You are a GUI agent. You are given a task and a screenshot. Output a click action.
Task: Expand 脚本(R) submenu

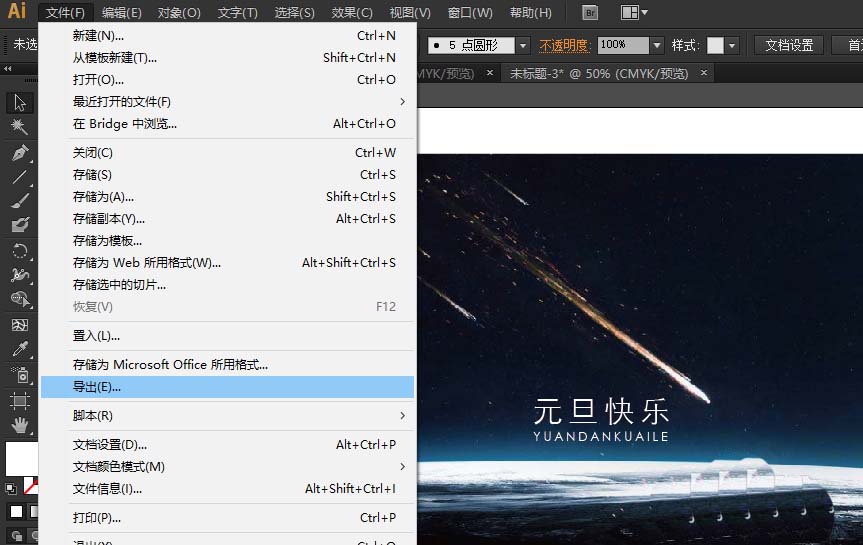pos(227,416)
